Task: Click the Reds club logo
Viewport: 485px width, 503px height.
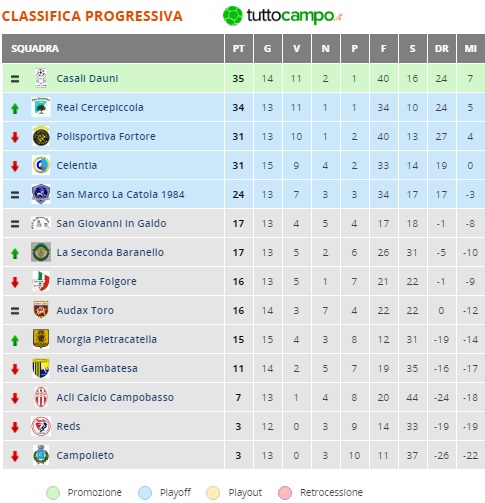Action: [41, 426]
